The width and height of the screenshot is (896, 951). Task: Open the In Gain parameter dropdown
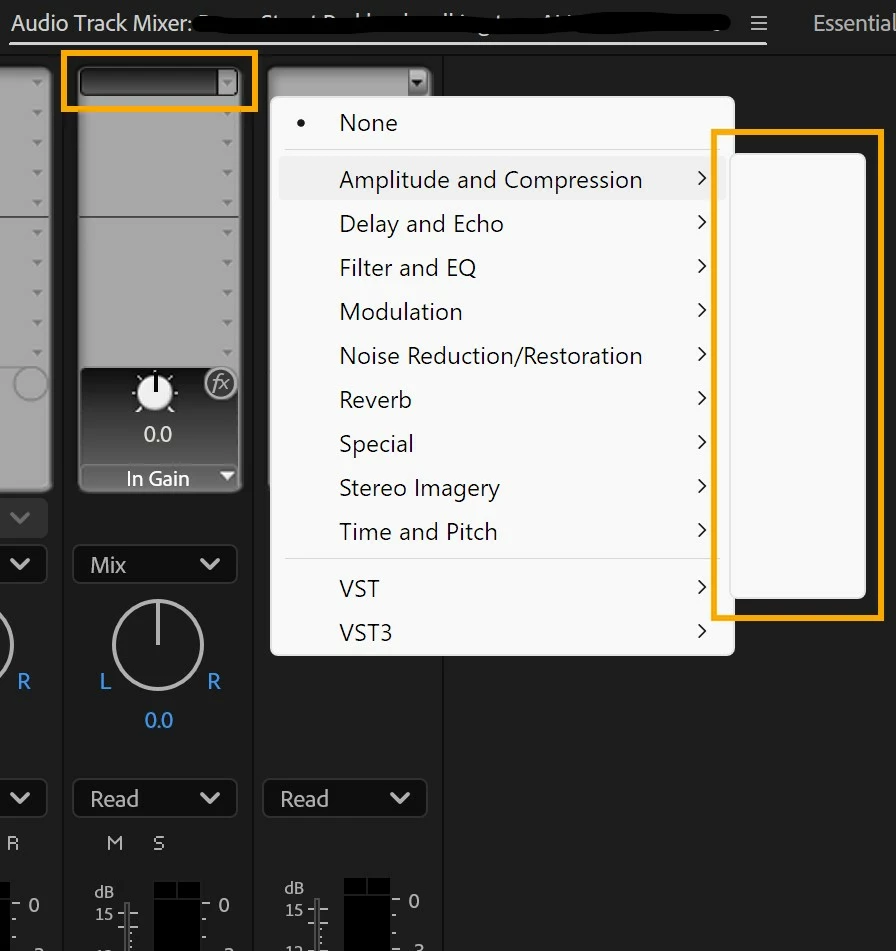point(160,478)
